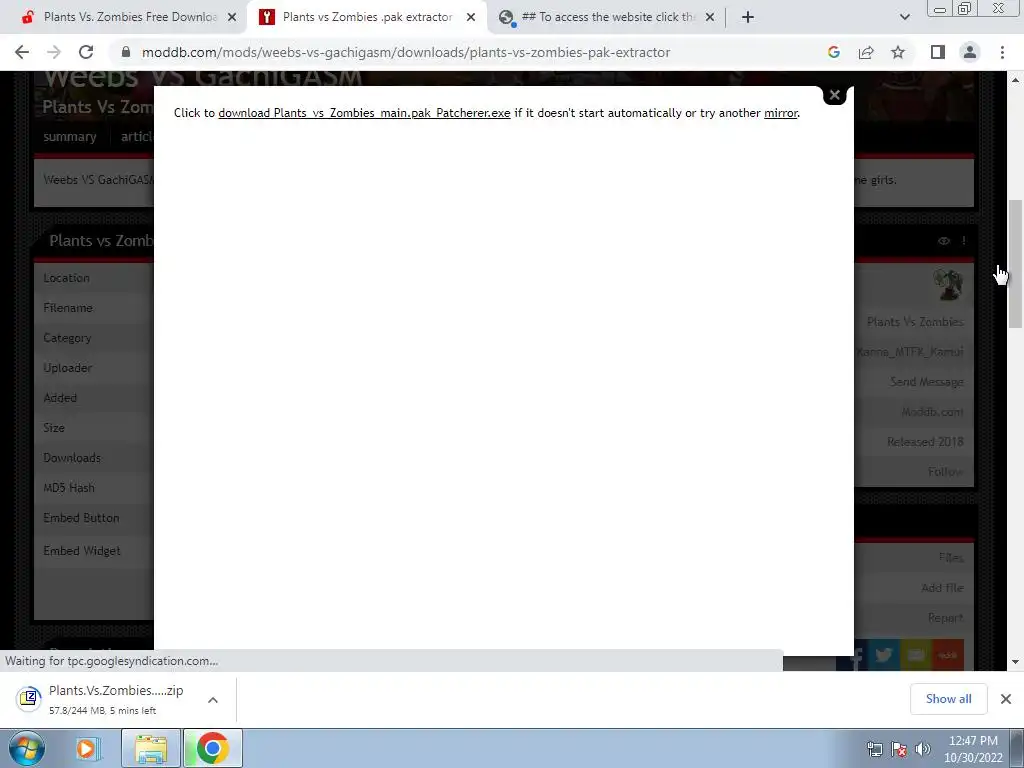Viewport: 1024px width, 768px height.
Task: Close the Plants Vs. Zombies Free Download tab
Action: click(x=232, y=17)
